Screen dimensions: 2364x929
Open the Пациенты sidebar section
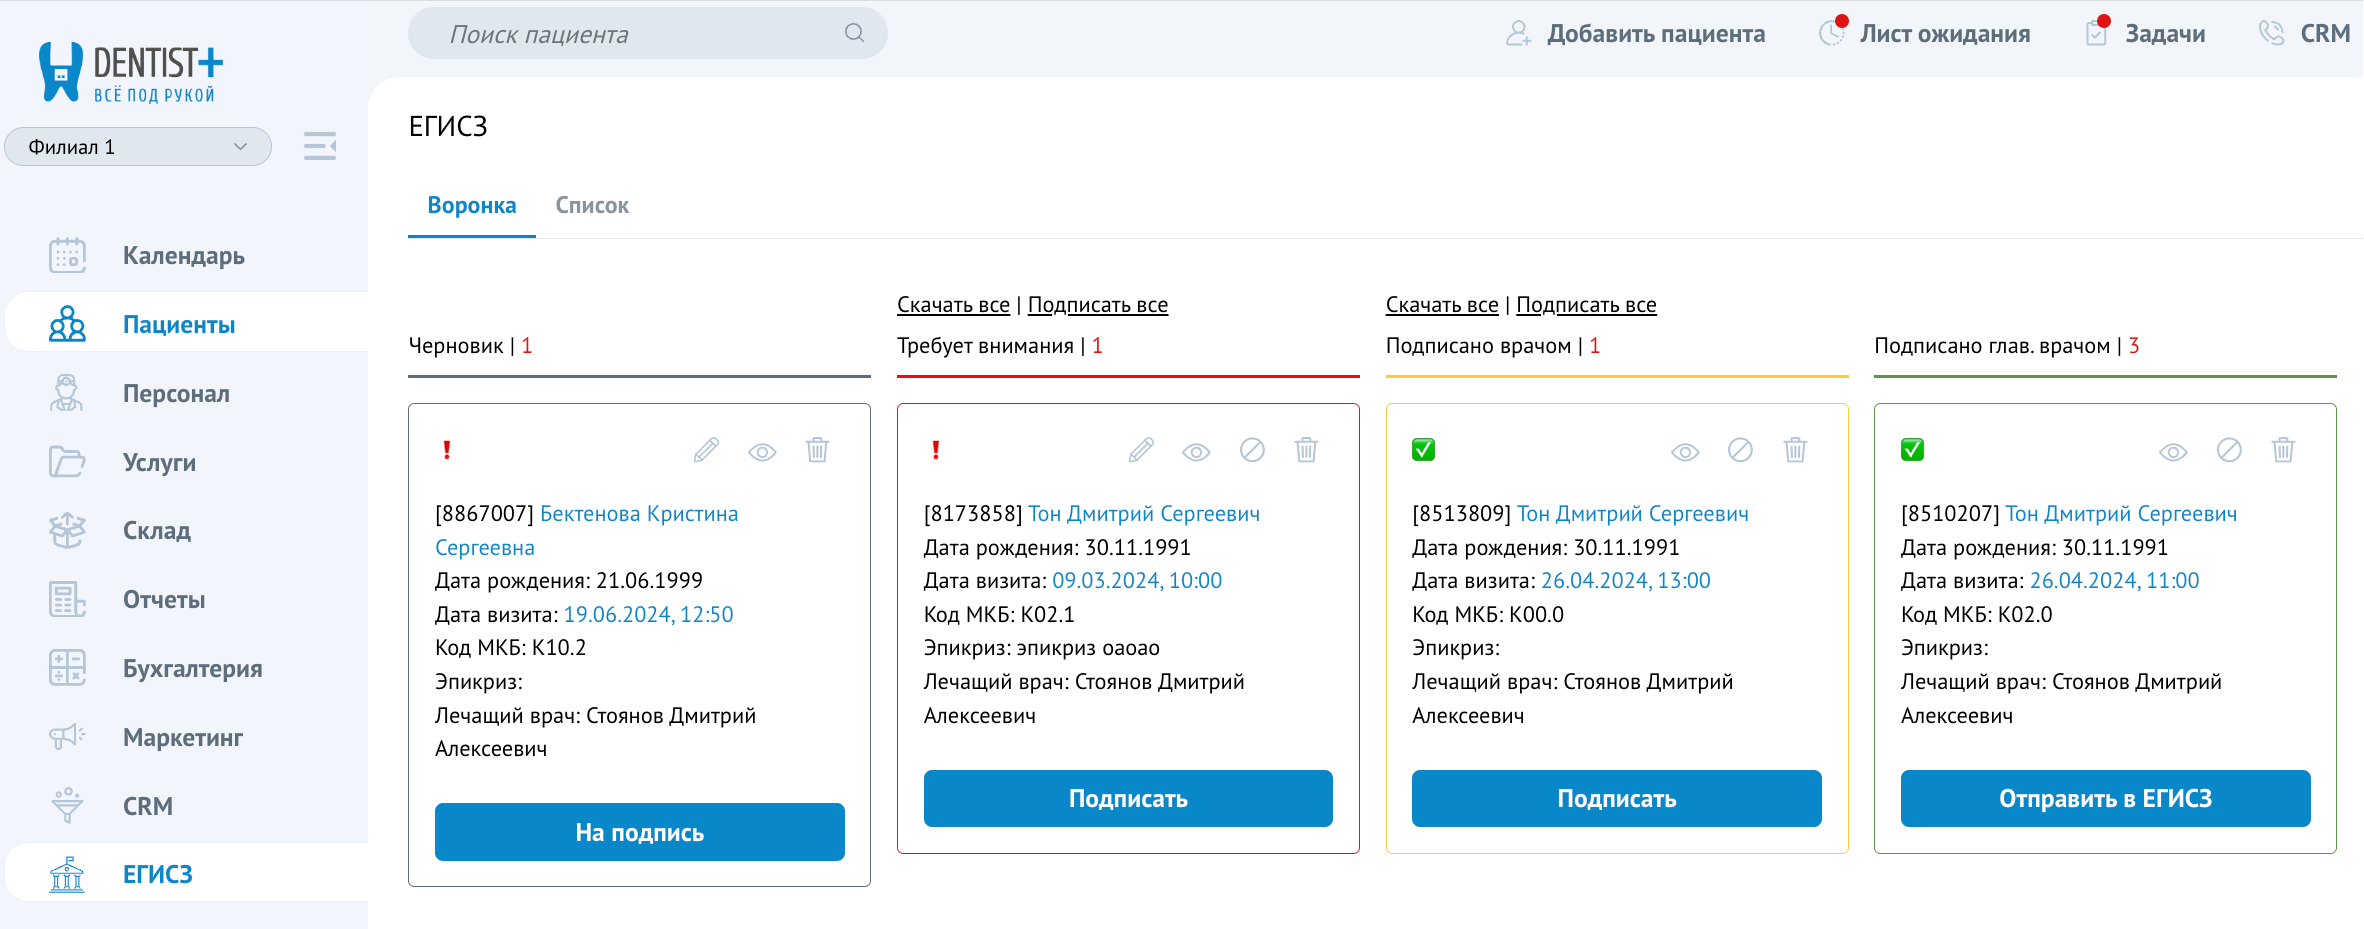click(x=184, y=324)
